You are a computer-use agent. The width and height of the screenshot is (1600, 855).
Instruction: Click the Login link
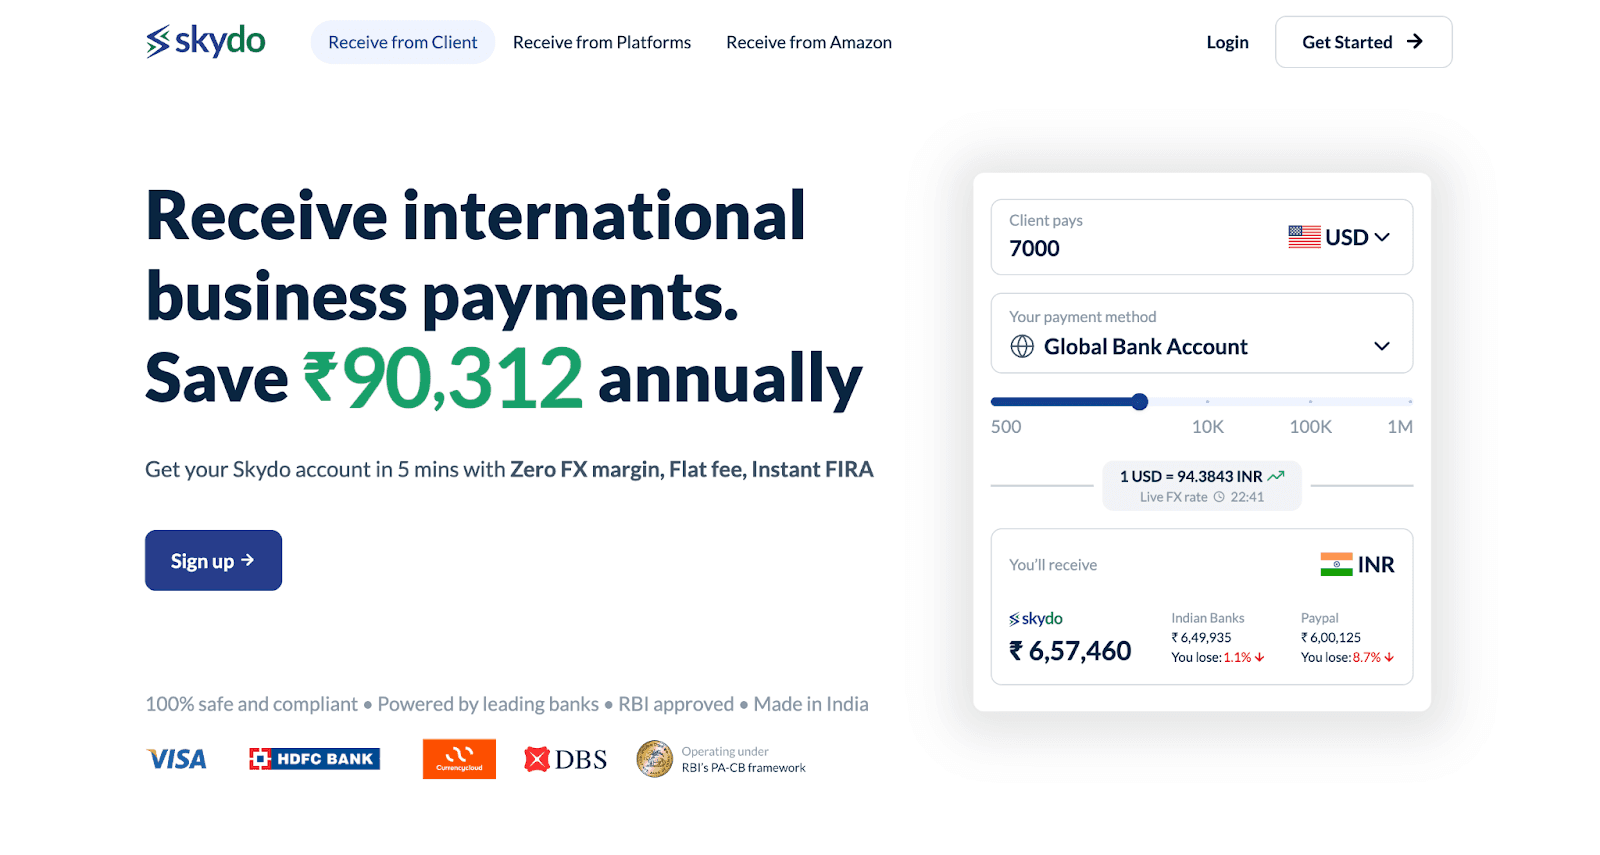pyautogui.click(x=1227, y=42)
